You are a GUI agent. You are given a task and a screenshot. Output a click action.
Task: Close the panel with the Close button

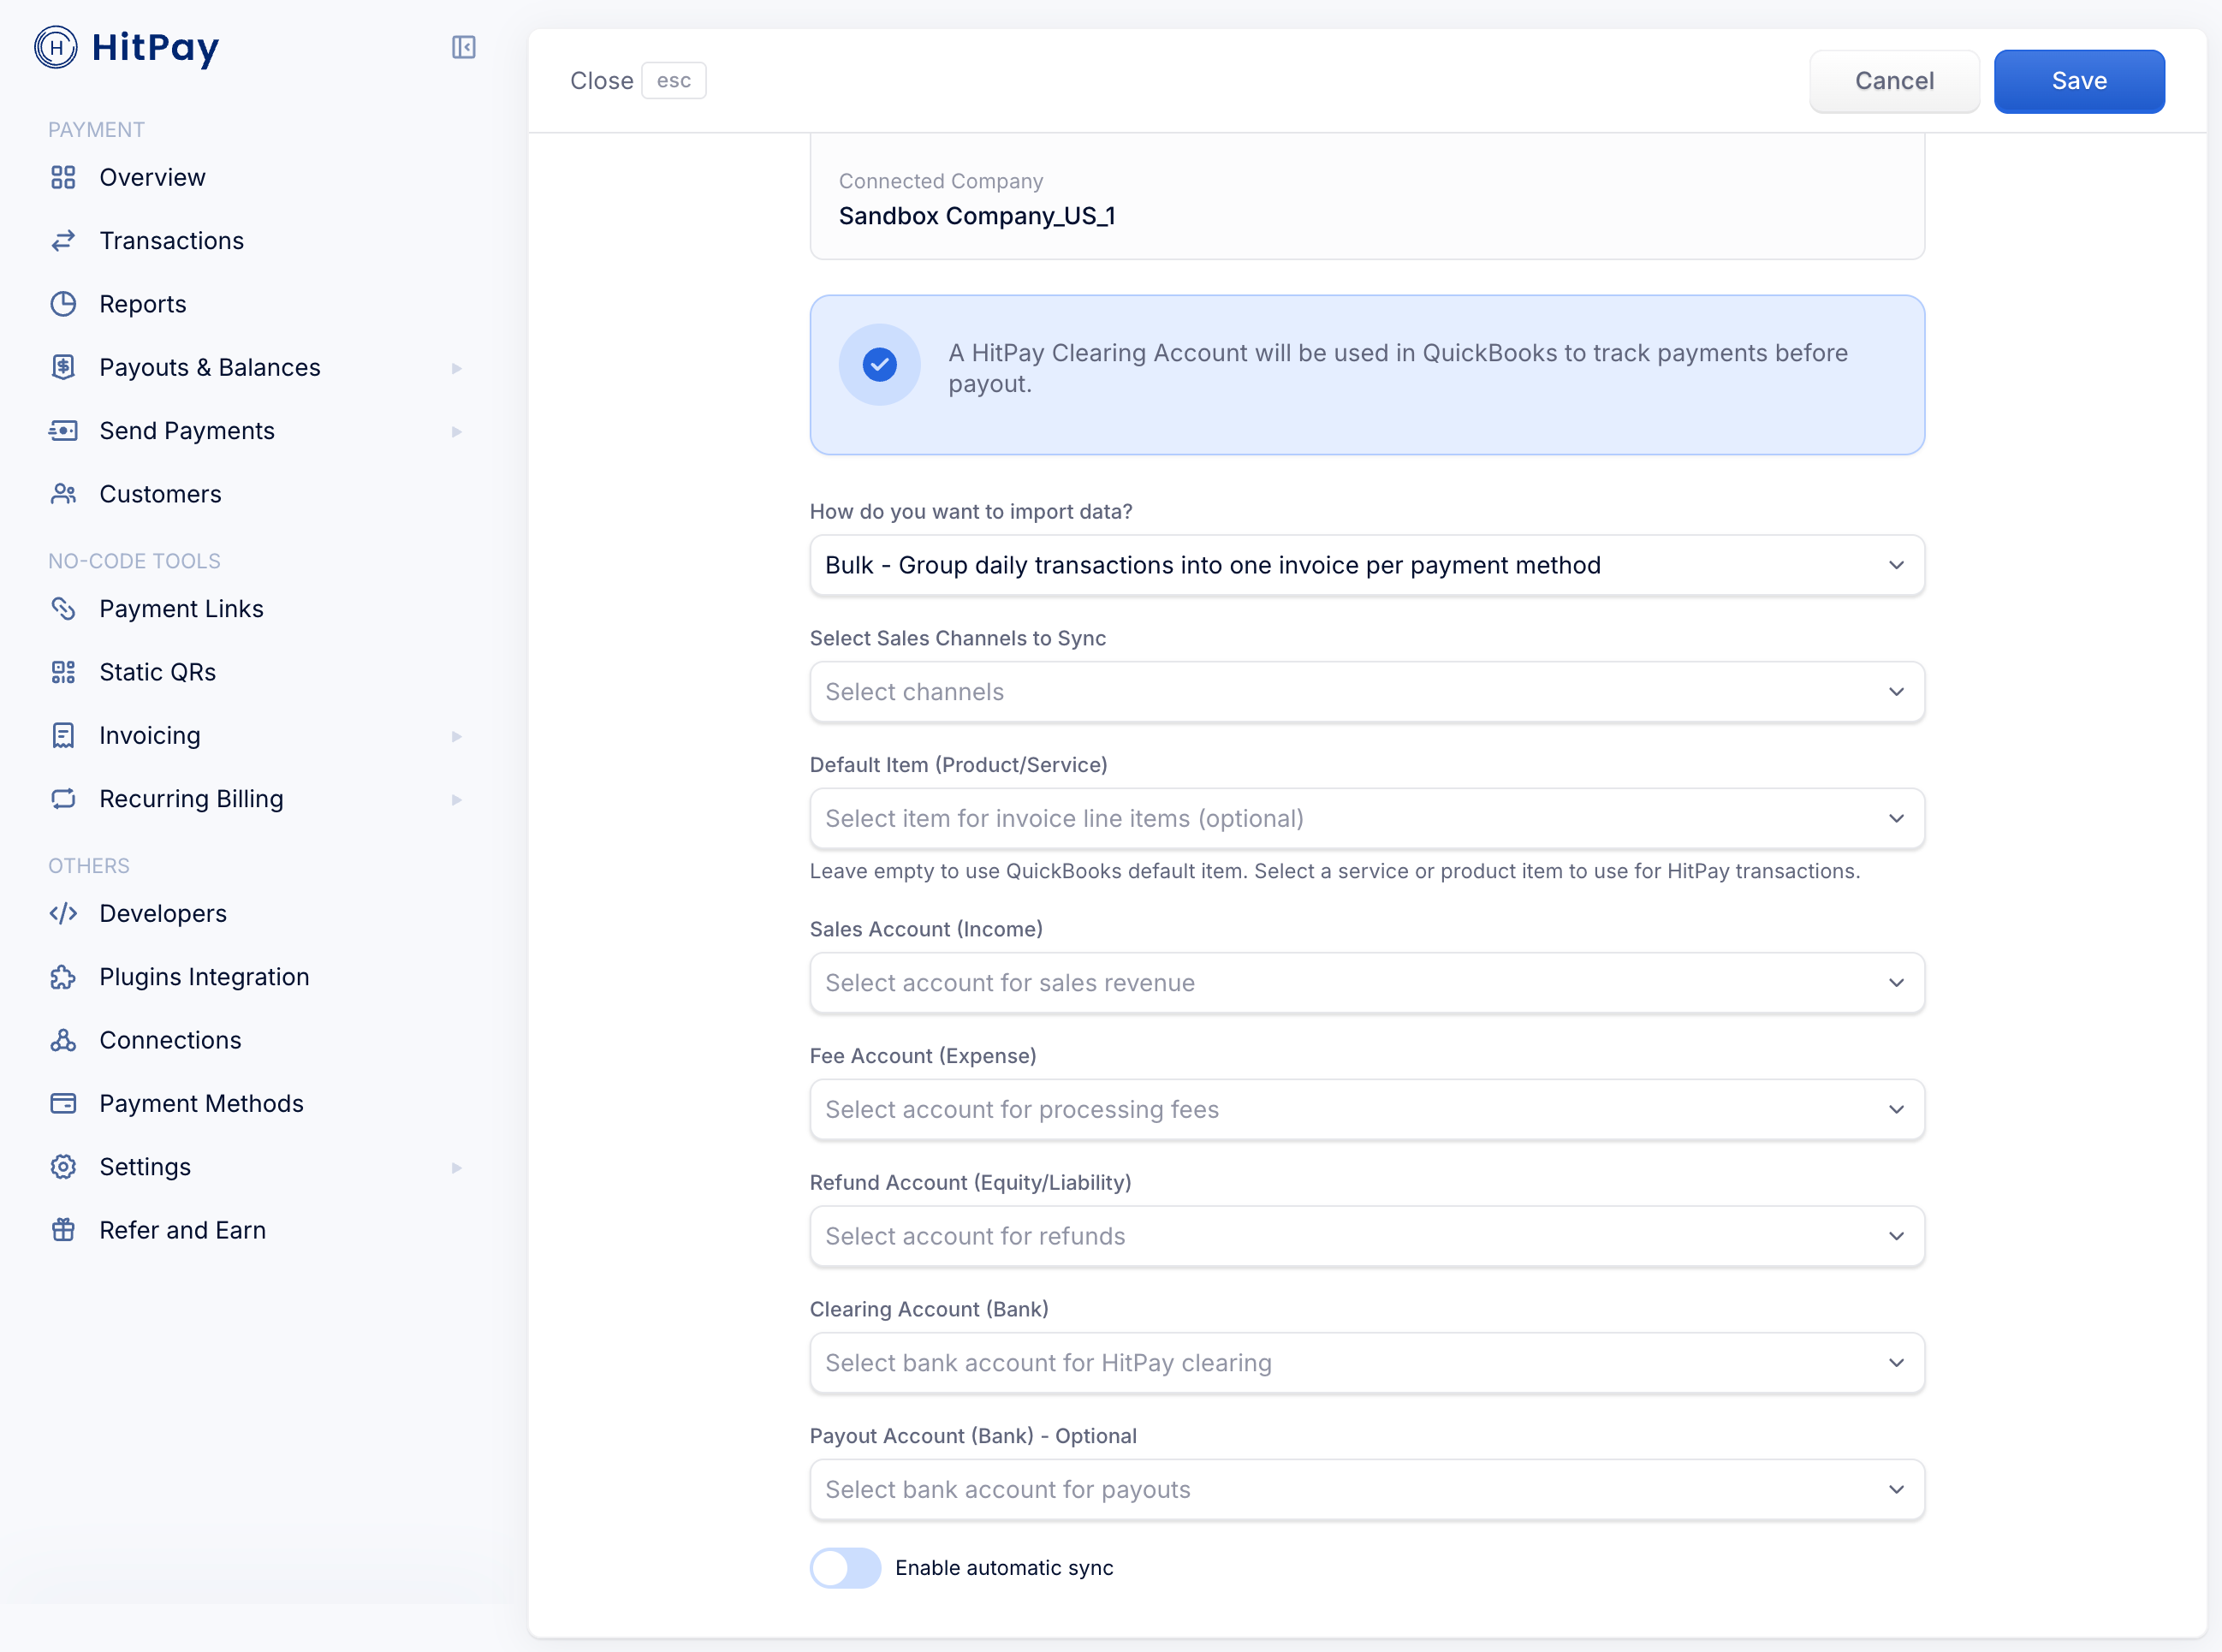[602, 80]
